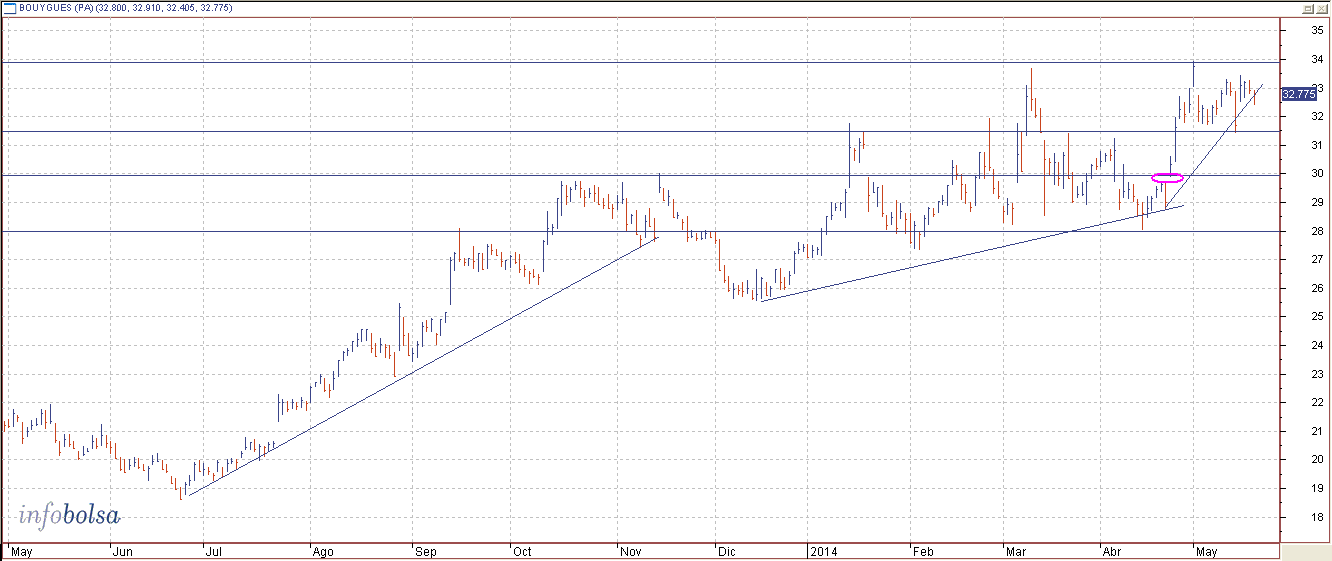The height and width of the screenshot is (561, 1332).
Task: Click the Sep month axis label
Action: click(x=425, y=551)
